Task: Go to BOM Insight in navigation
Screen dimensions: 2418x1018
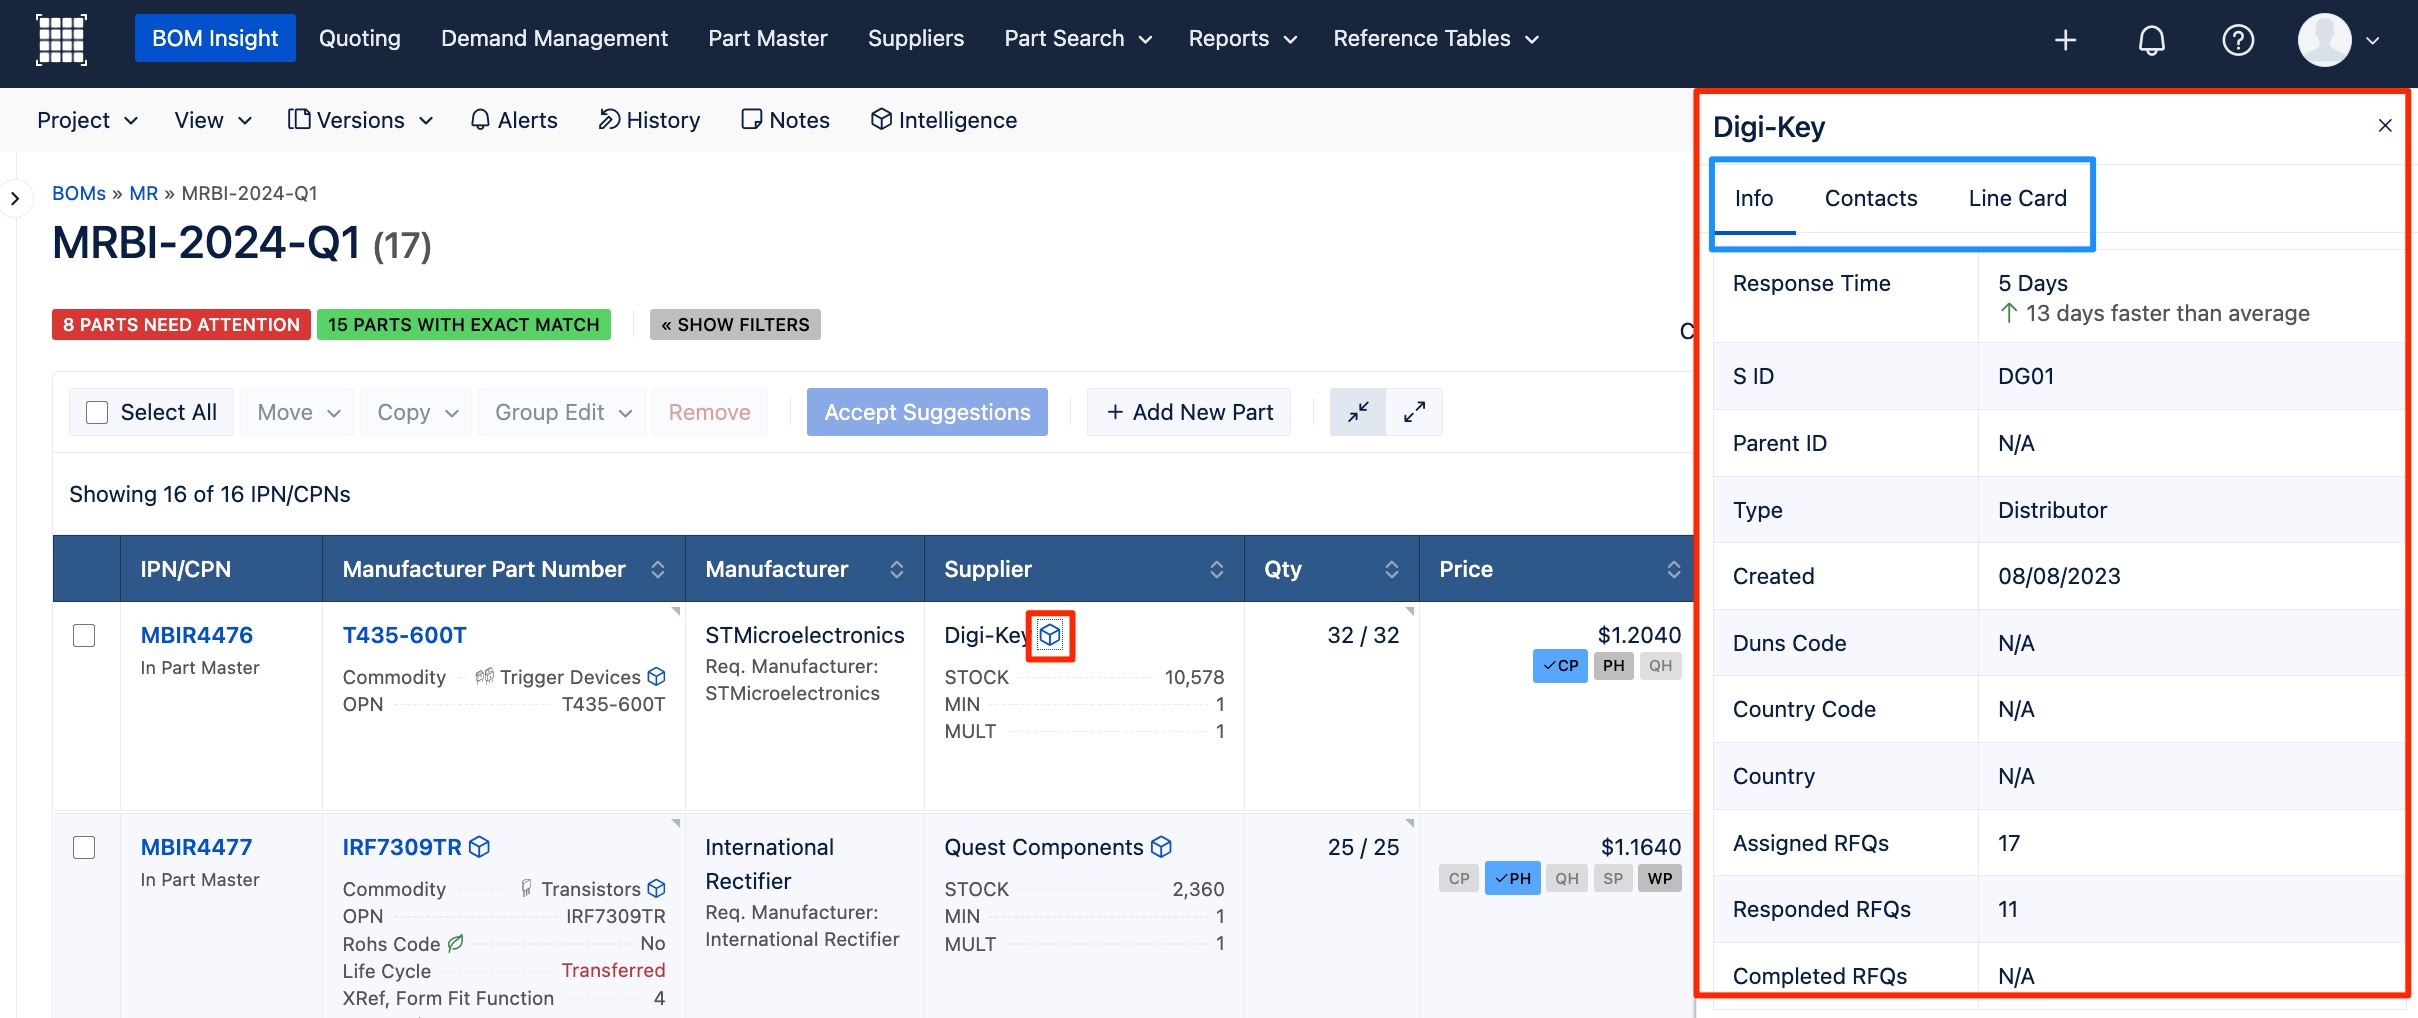Action: tap(215, 39)
